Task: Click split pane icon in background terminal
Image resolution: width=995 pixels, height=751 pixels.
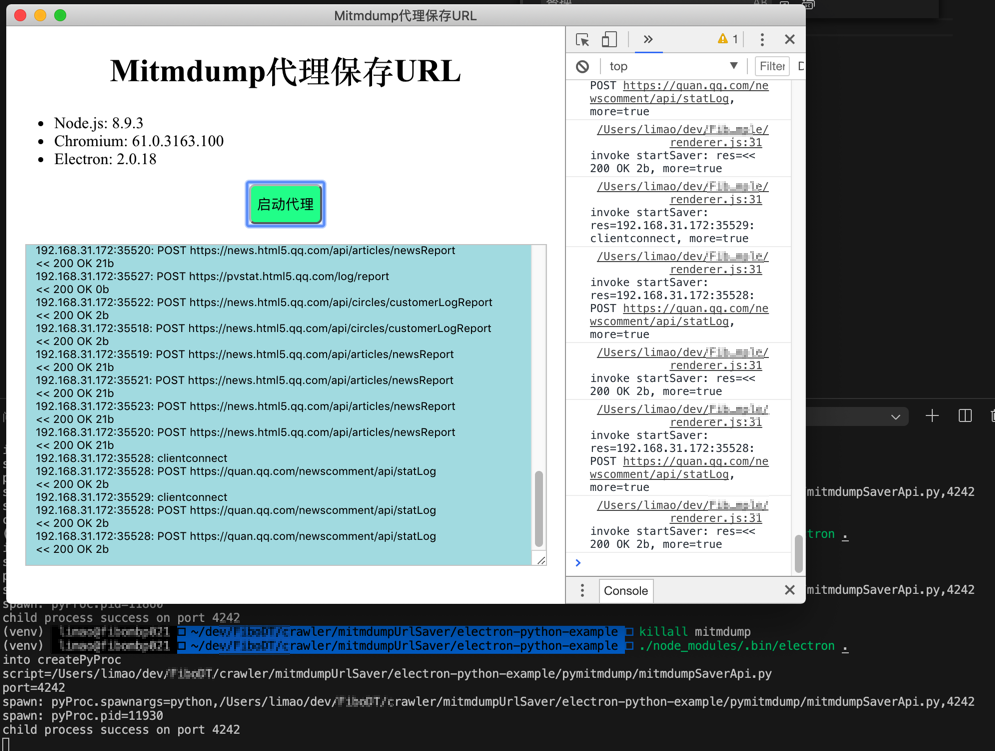Action: tap(965, 416)
